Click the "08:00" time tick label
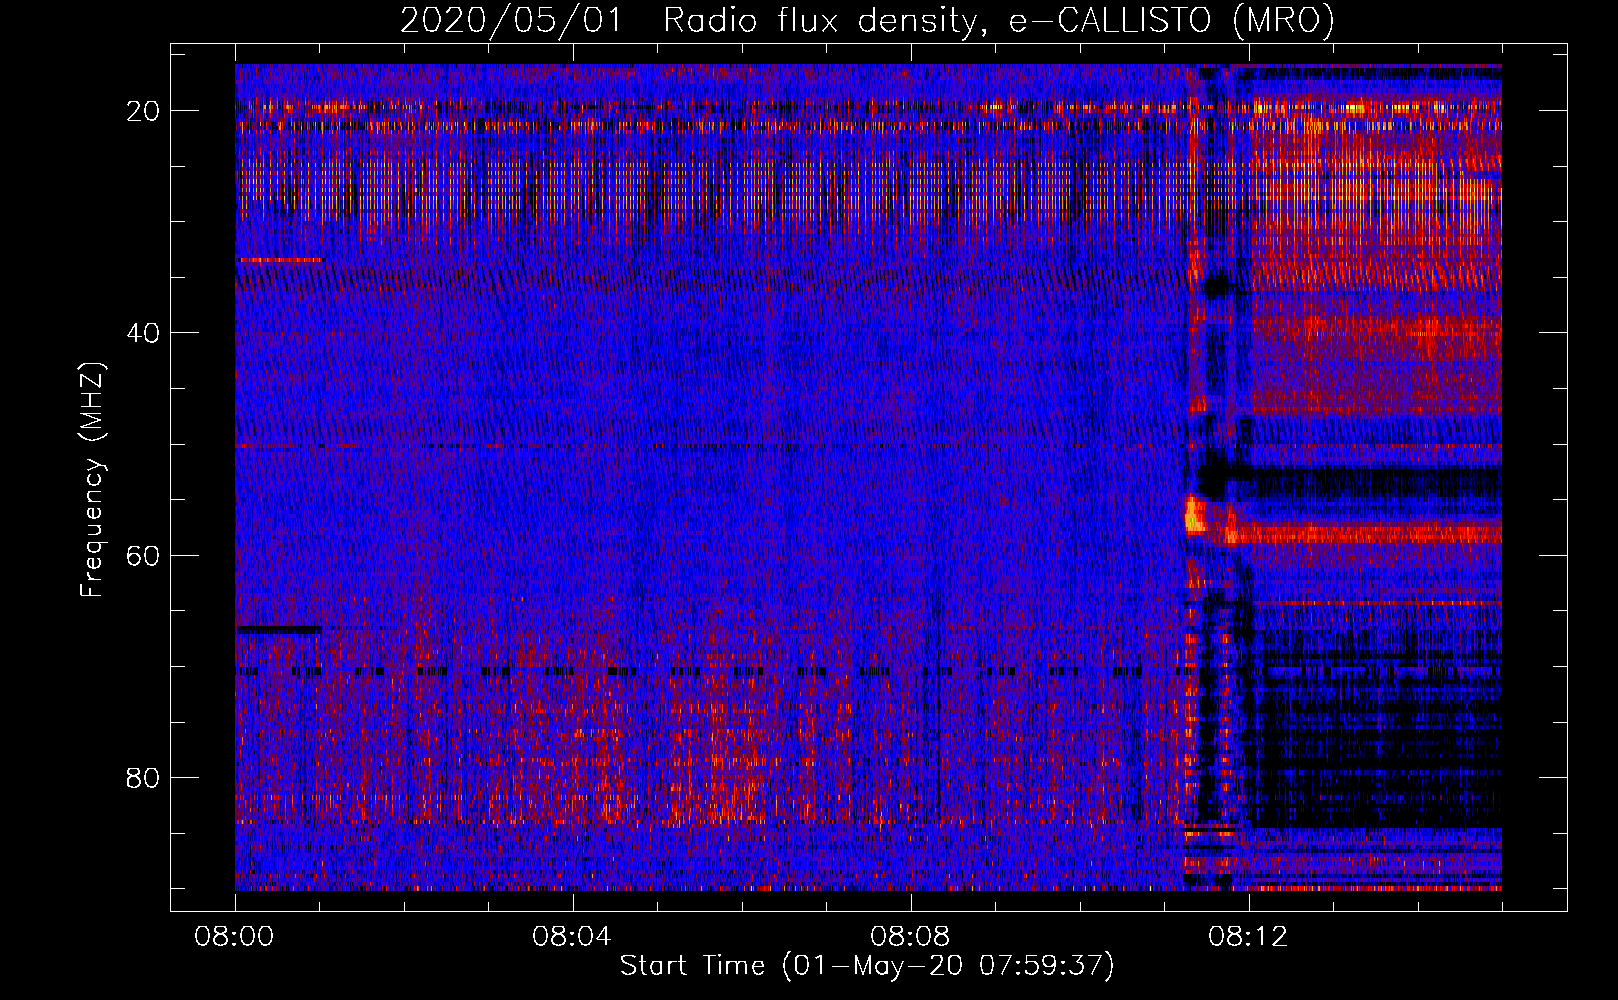The width and height of the screenshot is (1618, 1000). 235,937
